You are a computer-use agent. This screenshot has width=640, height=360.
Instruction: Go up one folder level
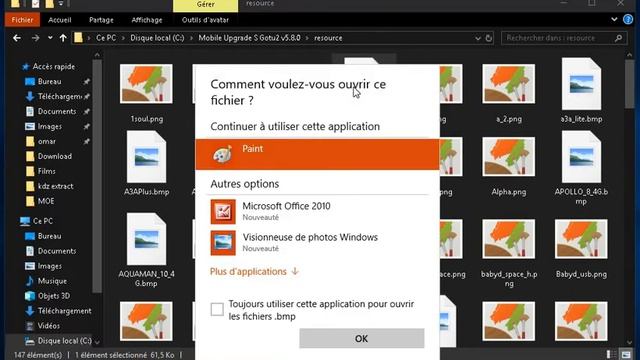click(x=63, y=38)
